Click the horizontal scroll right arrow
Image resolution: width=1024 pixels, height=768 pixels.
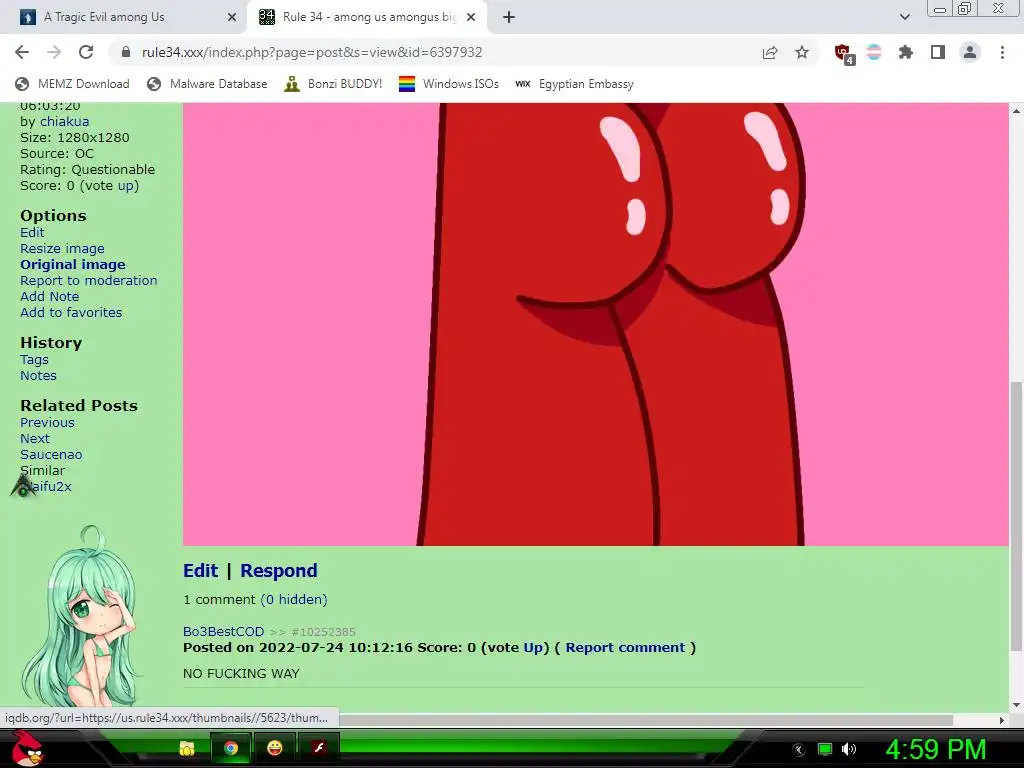click(1002, 720)
